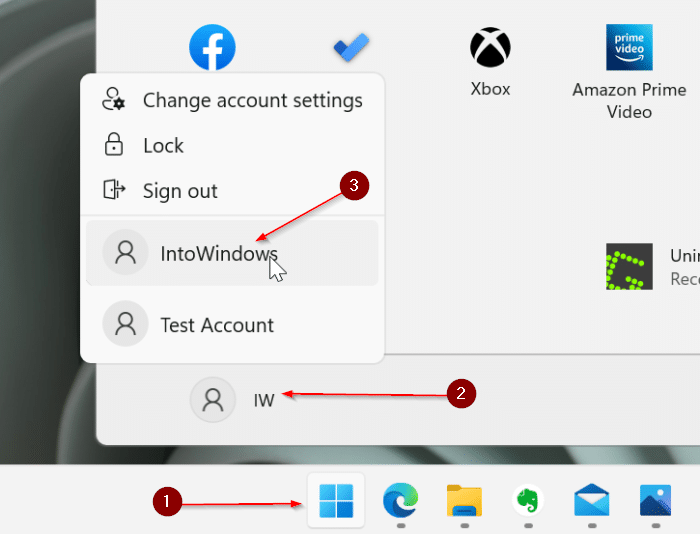Open the Mail app on taskbar
This screenshot has height=534, width=700.
(x=592, y=501)
